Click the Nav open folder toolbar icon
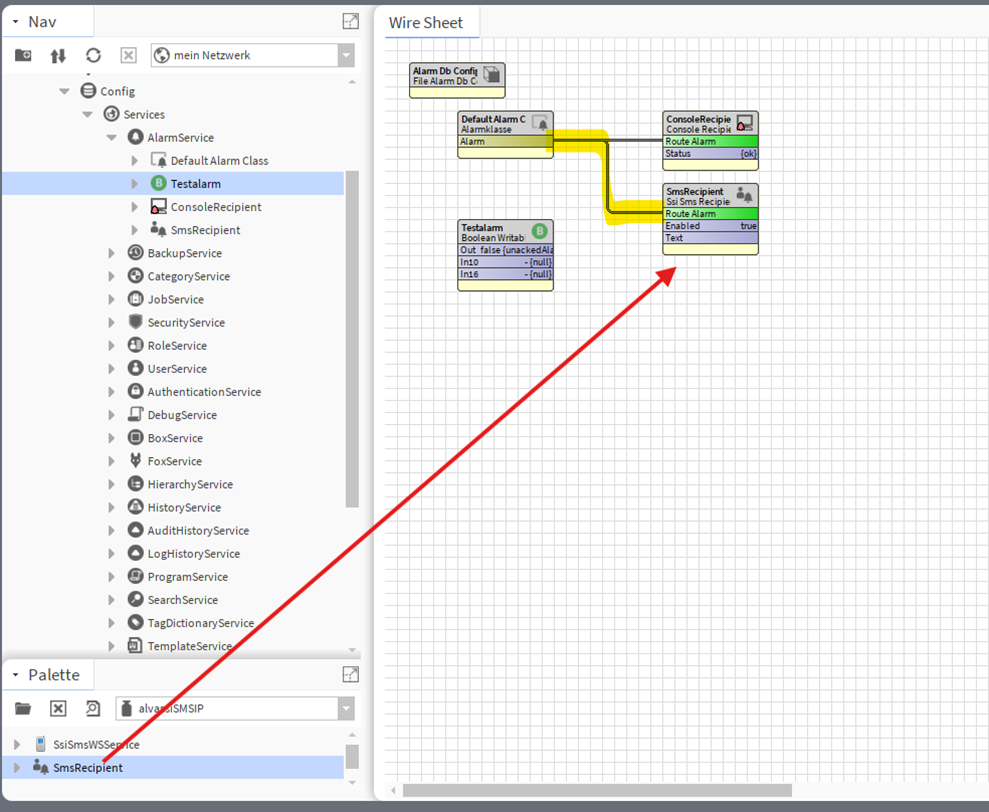This screenshot has width=989, height=812. (x=23, y=56)
